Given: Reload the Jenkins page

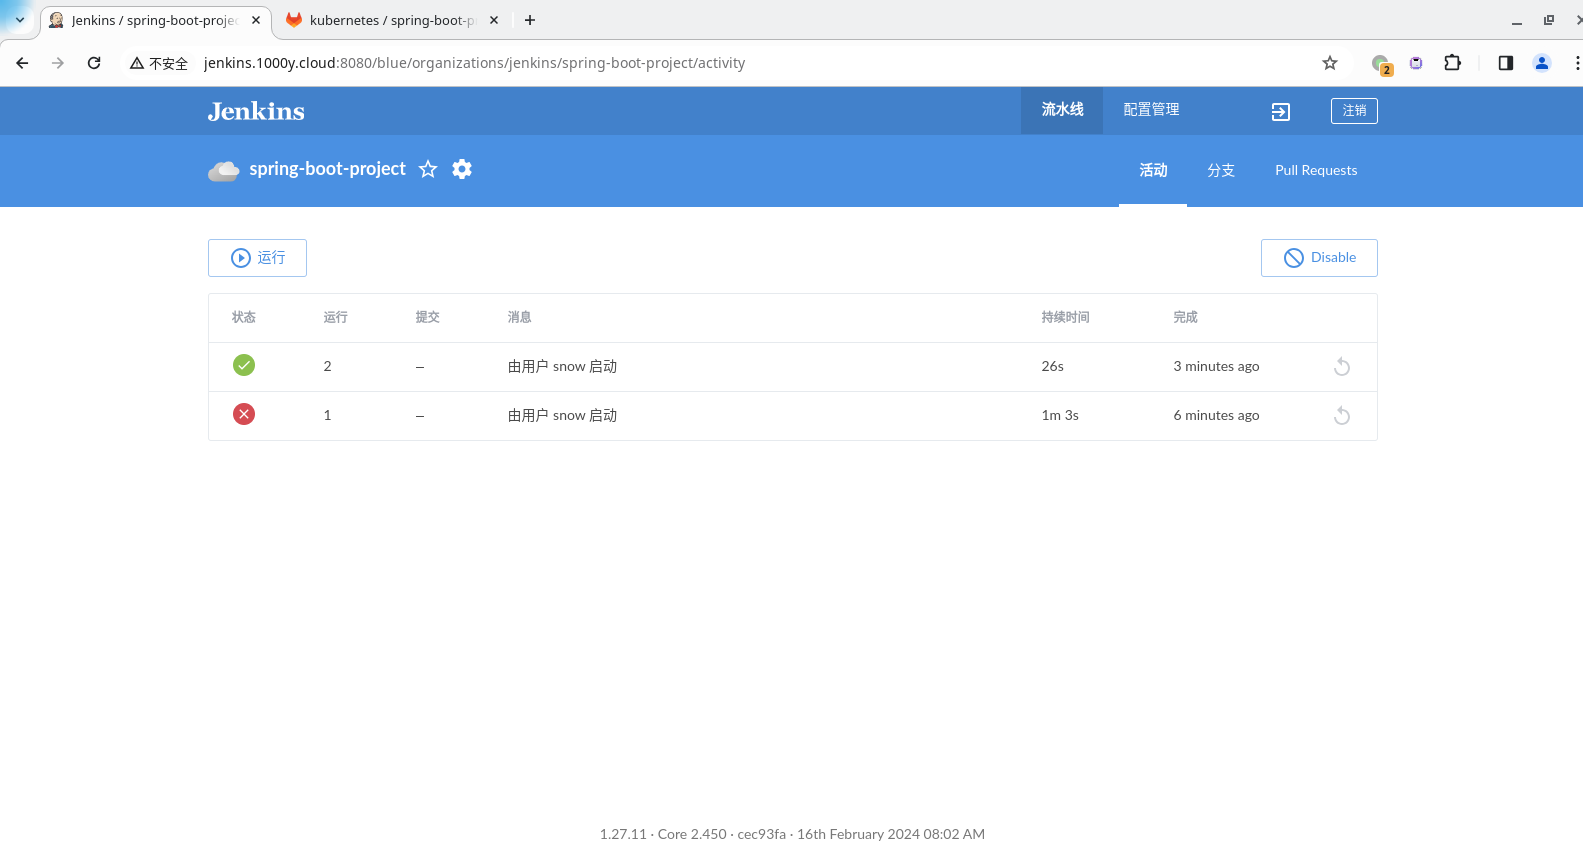Looking at the screenshot, I should point(94,63).
